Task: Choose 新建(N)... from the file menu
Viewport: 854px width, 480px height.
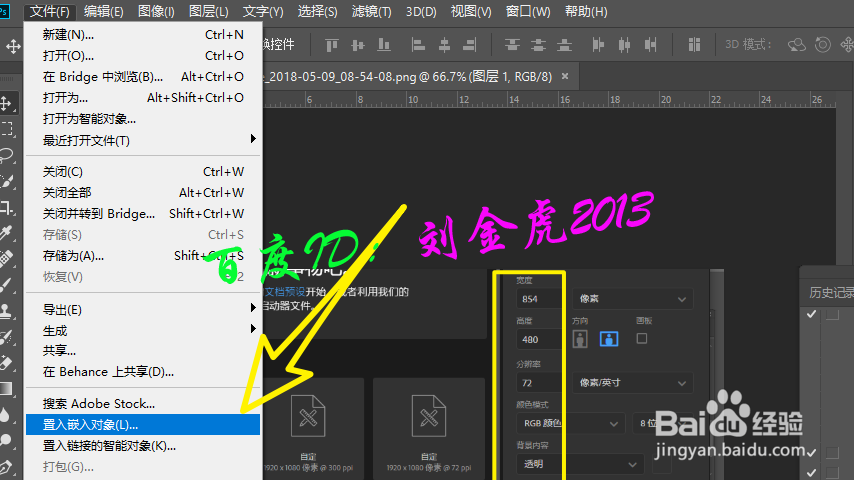Action: (143, 35)
